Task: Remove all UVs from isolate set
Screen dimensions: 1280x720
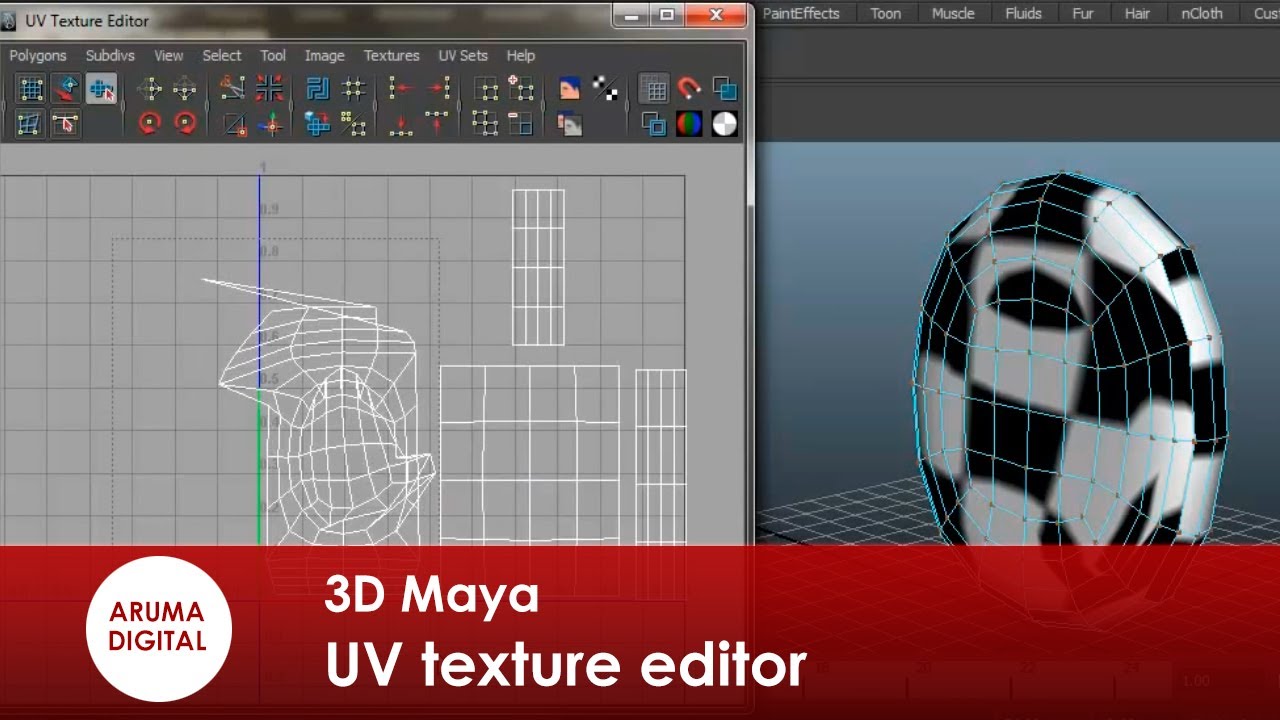Action: [x=486, y=124]
